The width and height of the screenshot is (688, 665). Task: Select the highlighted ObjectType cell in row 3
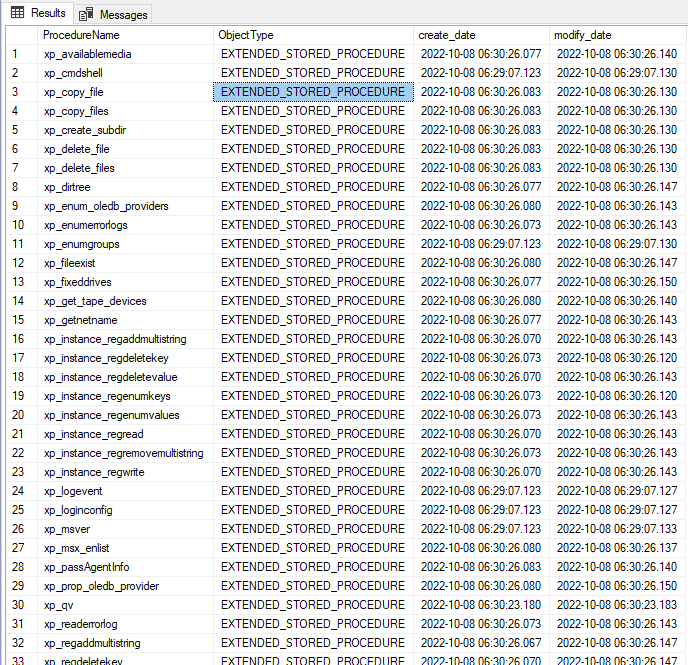click(x=313, y=92)
